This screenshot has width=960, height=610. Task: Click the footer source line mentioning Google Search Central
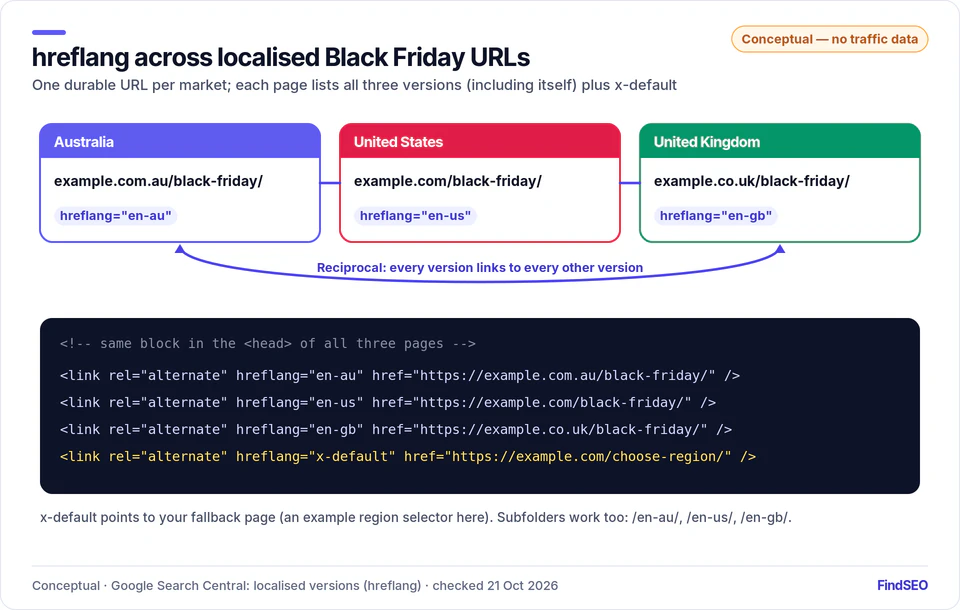pos(295,586)
